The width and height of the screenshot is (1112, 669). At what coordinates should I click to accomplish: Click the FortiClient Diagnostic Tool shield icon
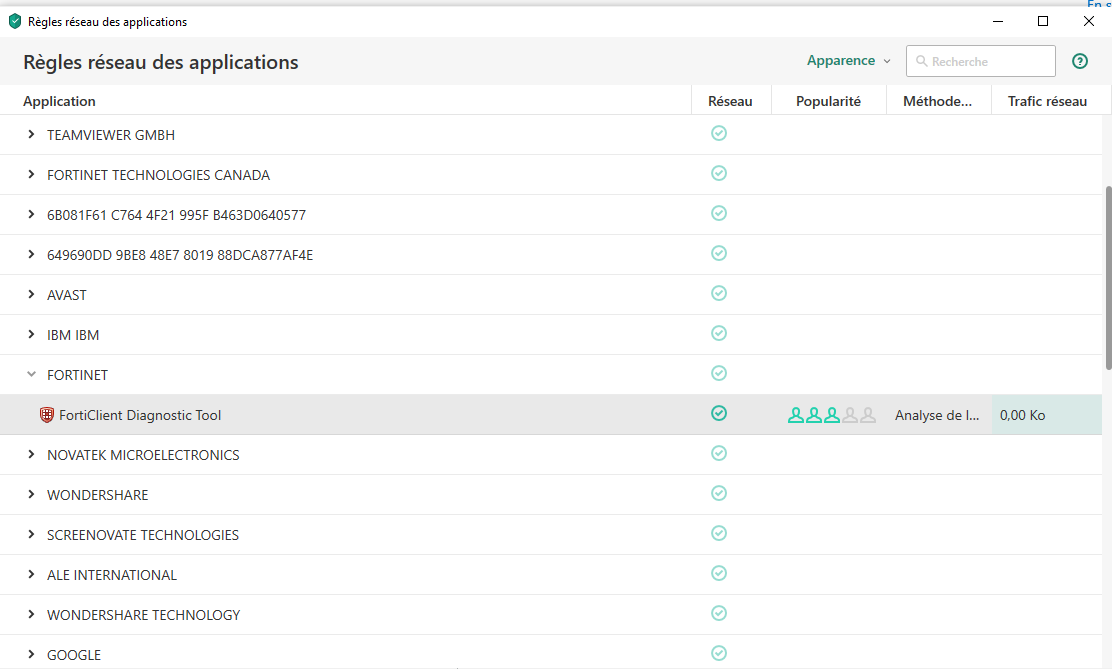tap(47, 415)
